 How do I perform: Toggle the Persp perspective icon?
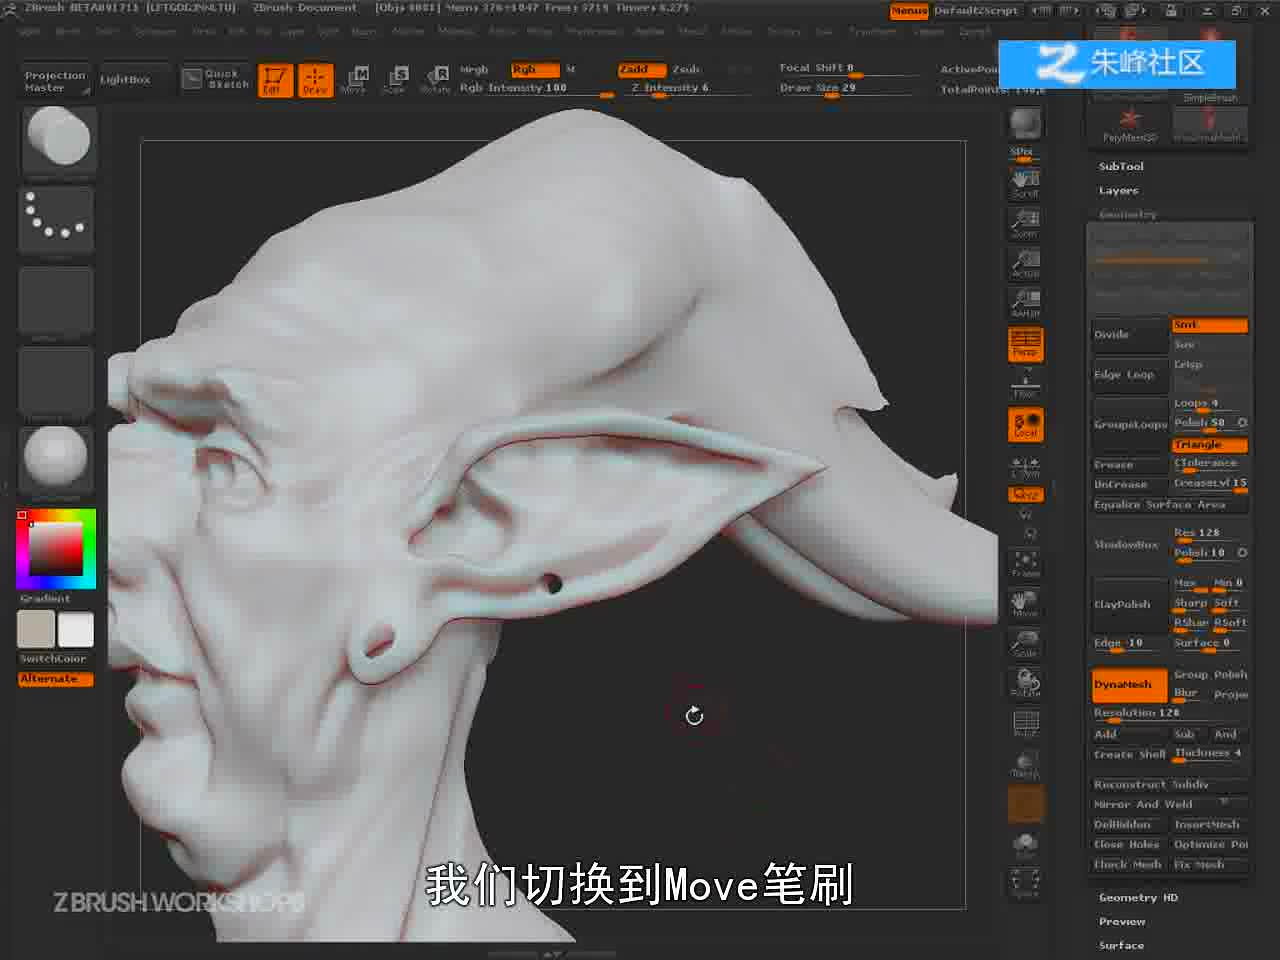[1025, 343]
